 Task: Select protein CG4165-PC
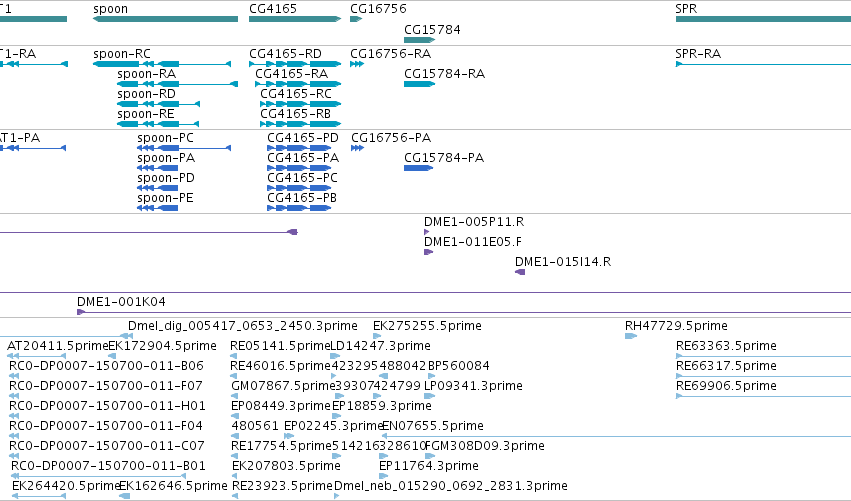tap(302, 178)
